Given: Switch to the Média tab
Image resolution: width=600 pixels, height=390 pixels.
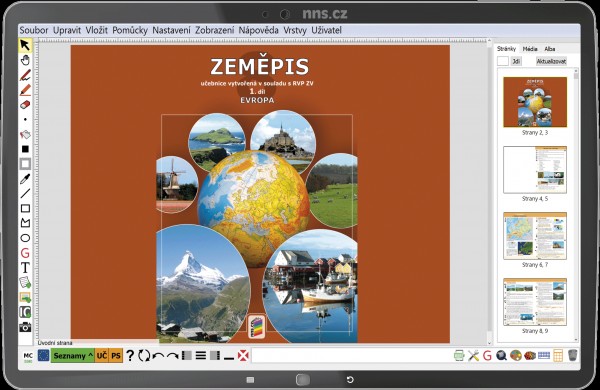Looking at the screenshot, I should point(530,49).
